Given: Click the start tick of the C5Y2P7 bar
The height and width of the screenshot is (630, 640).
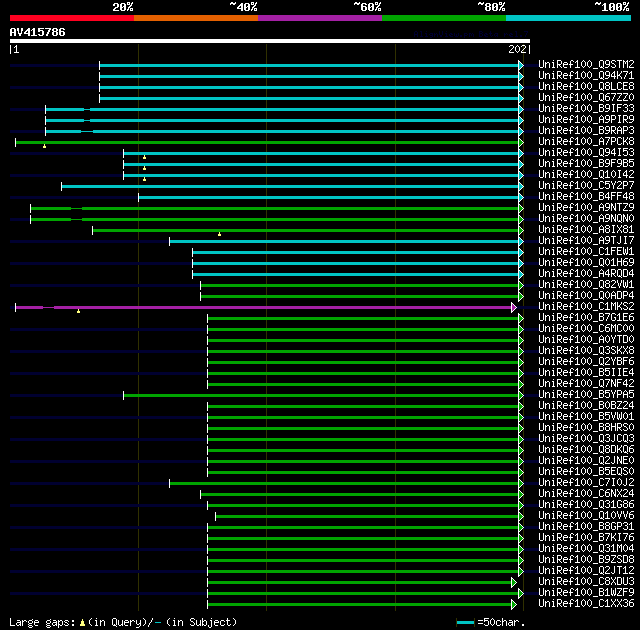Looking at the screenshot, I should pyautogui.click(x=62, y=186).
